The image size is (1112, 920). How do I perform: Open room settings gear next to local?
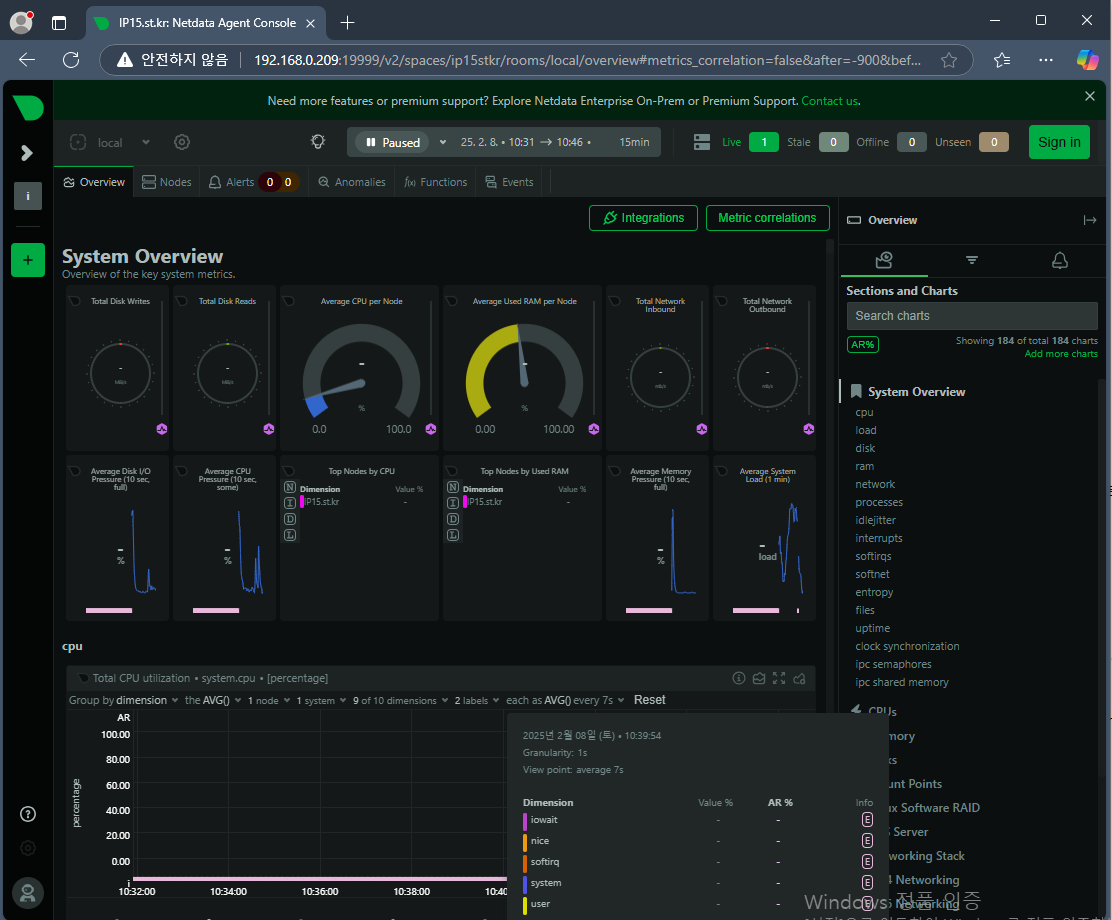[182, 142]
